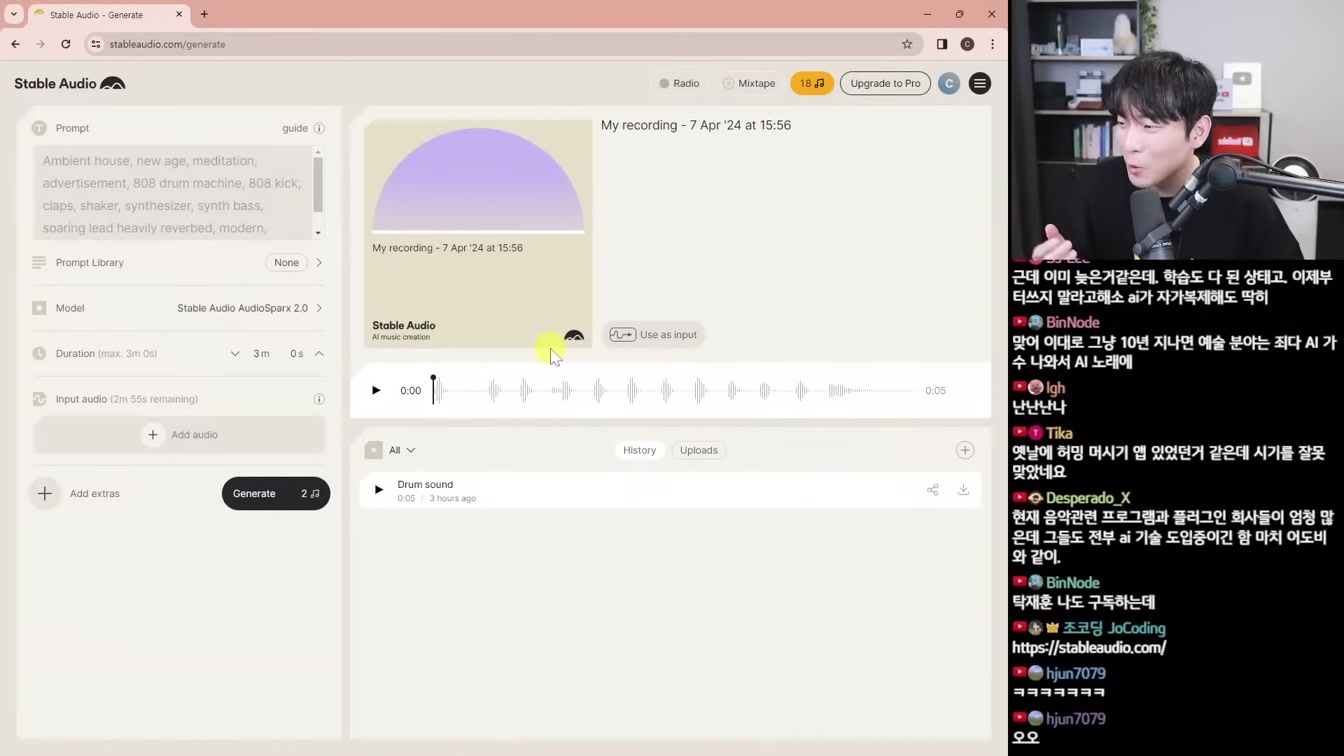Expand Prompt Library chevron
Image resolution: width=1344 pixels, height=756 pixels.
[319, 263]
